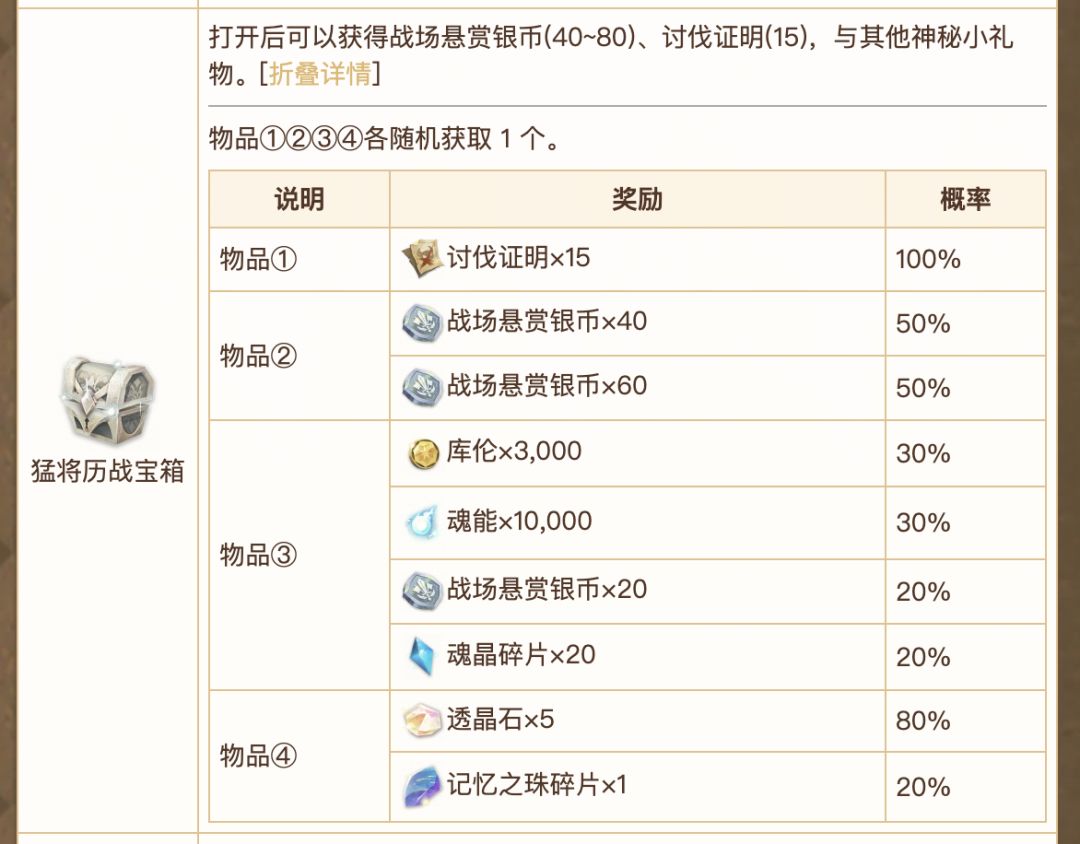This screenshot has height=844, width=1080.
Task: Click the 物品④ row label
Action: [x=258, y=755]
